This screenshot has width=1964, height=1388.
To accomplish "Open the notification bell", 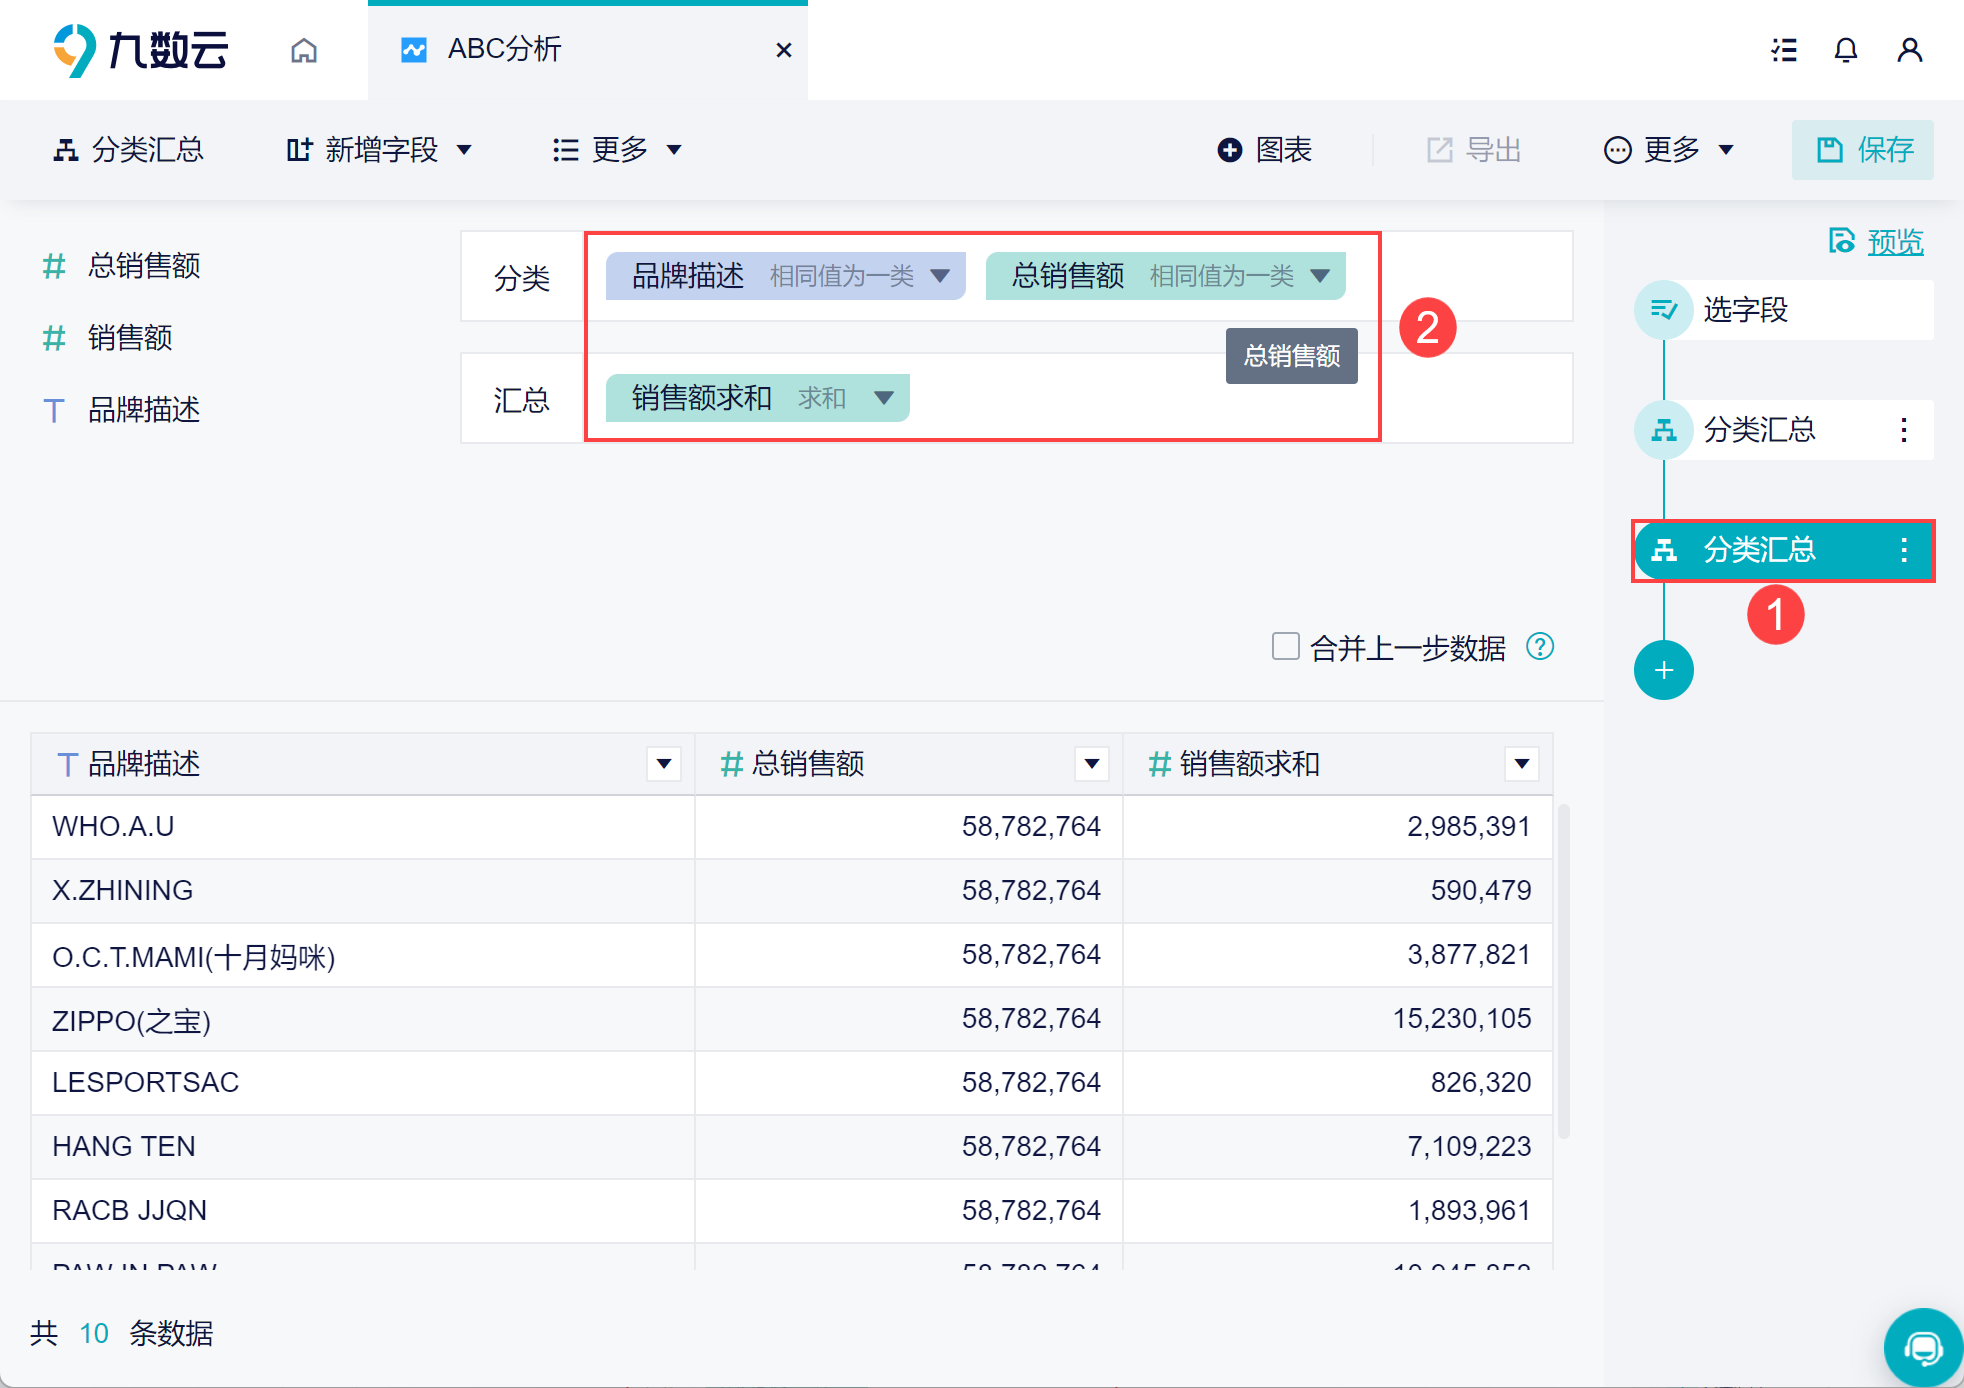I will click(1845, 50).
